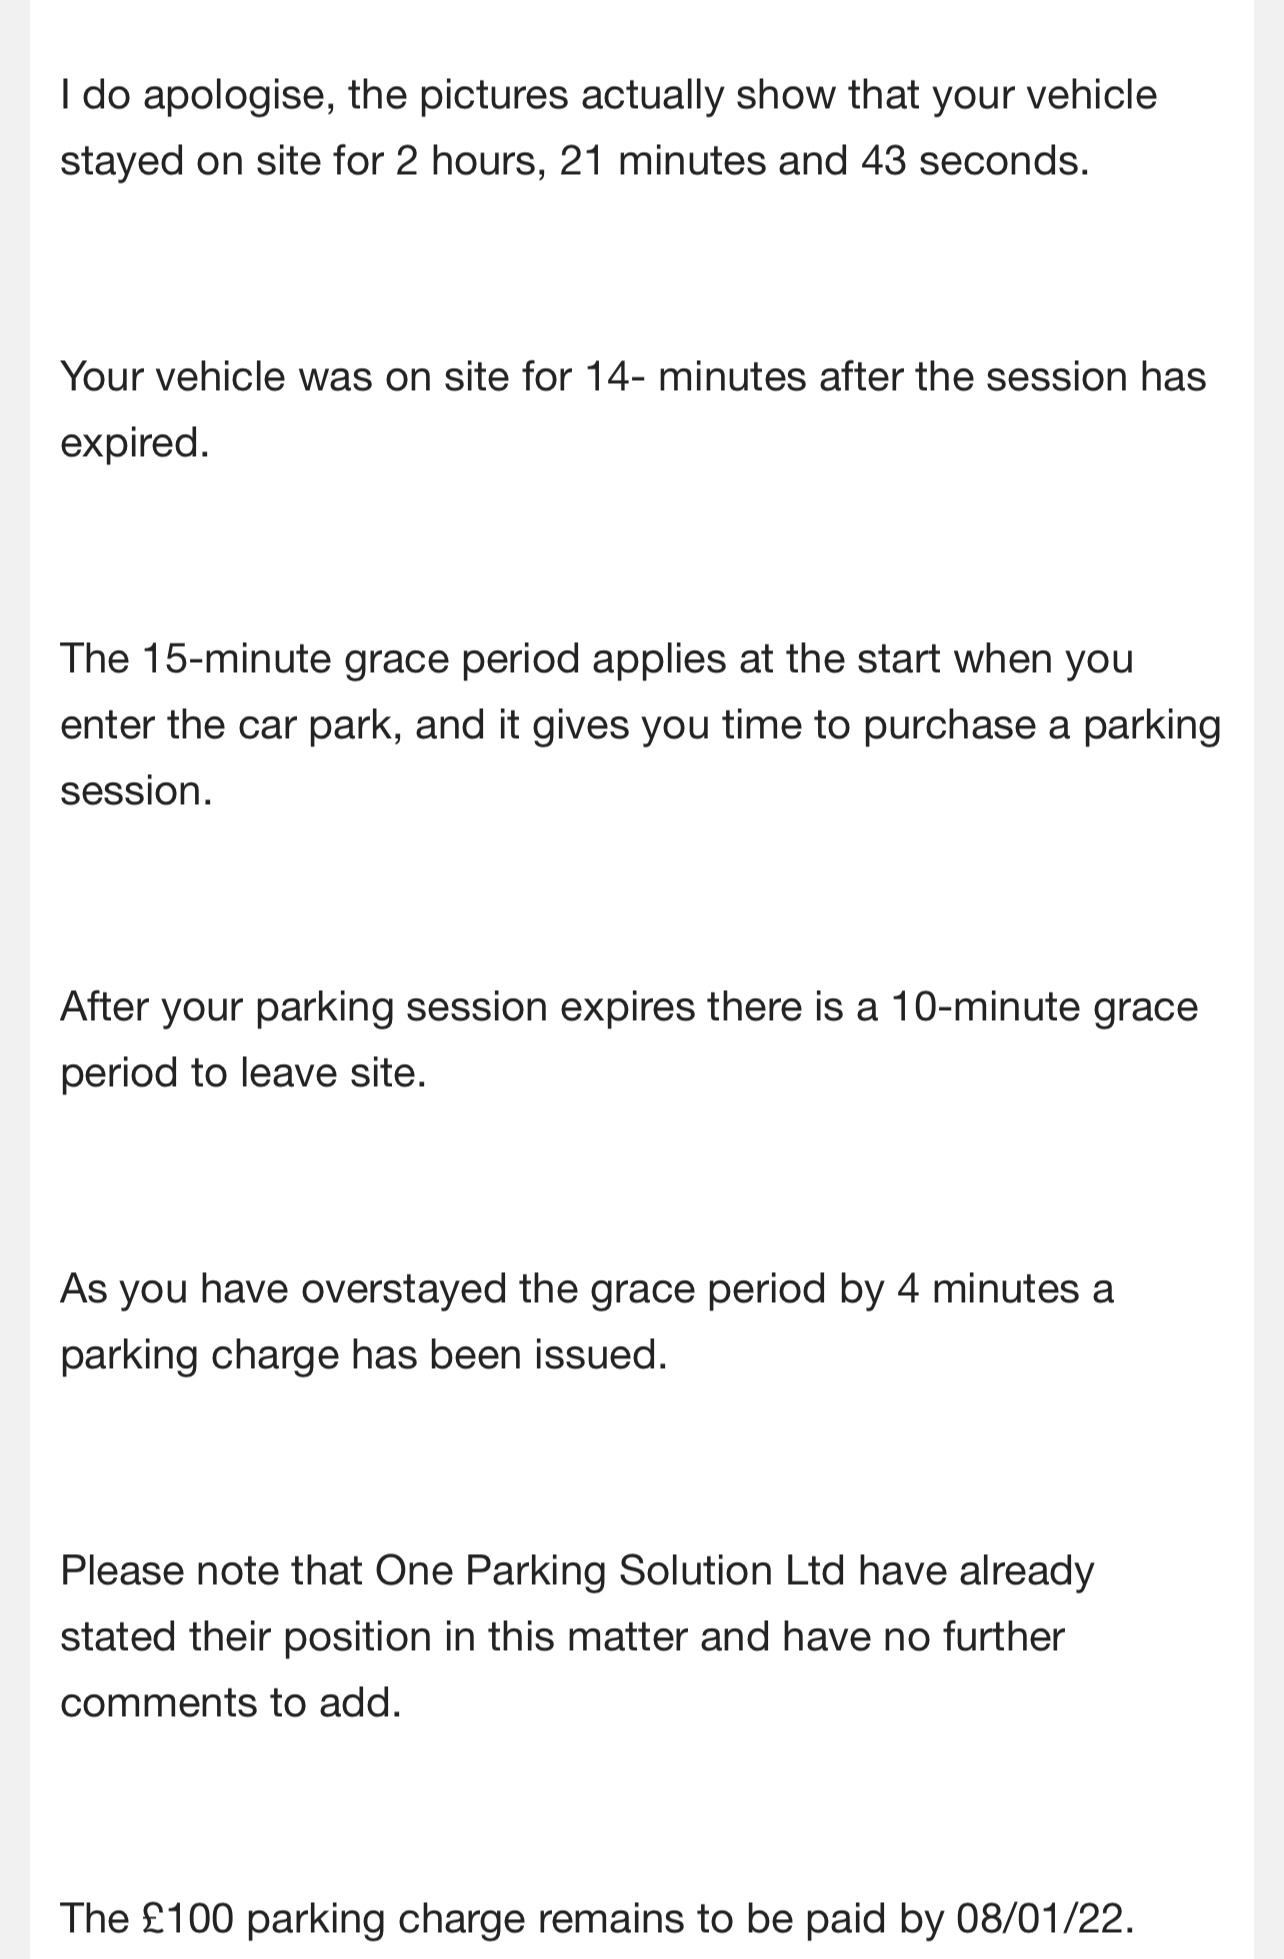Click the word 'expired.' in second paragraph
The image size is (1284, 1959).
tap(135, 443)
